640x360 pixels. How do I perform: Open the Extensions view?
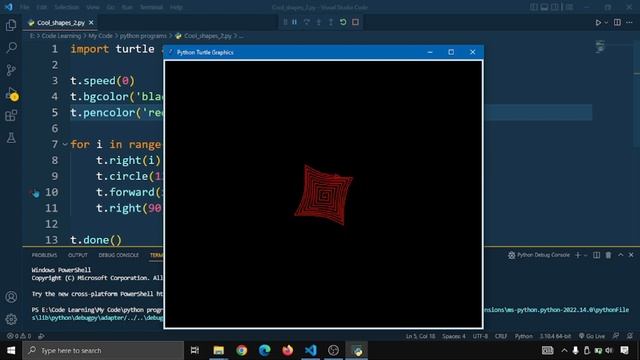pyautogui.click(x=11, y=116)
